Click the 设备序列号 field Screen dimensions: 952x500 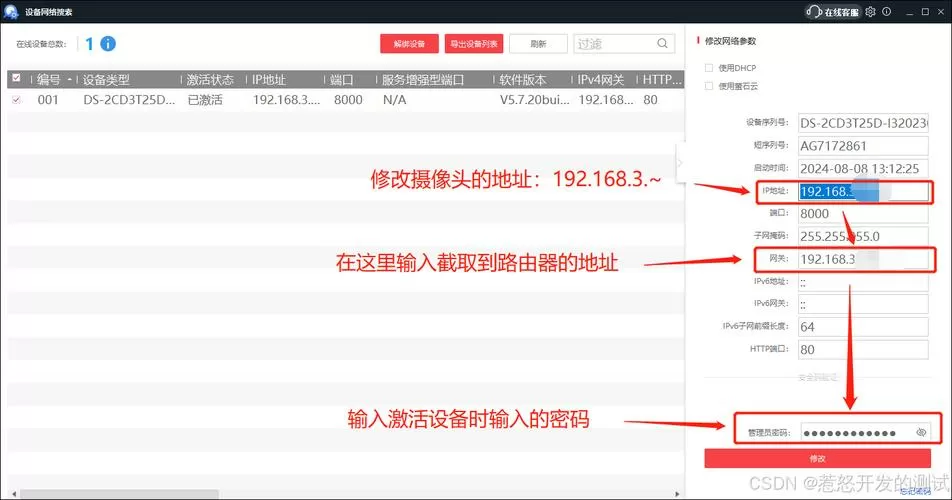tap(863, 123)
